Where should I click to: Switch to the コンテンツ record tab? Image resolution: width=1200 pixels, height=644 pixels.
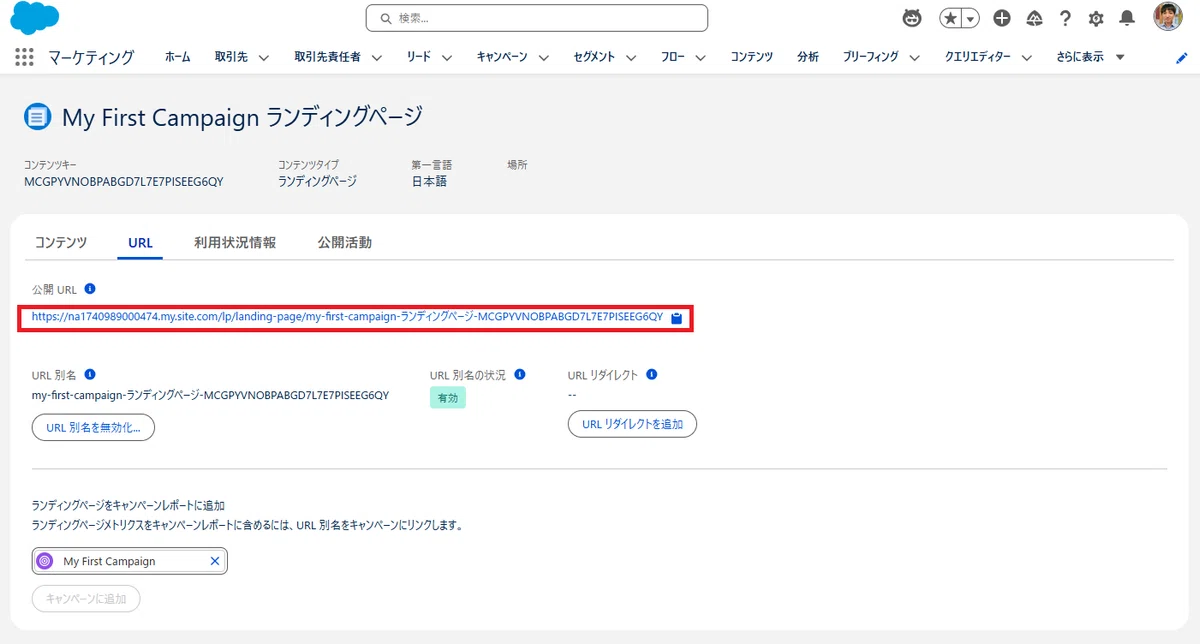point(61,242)
